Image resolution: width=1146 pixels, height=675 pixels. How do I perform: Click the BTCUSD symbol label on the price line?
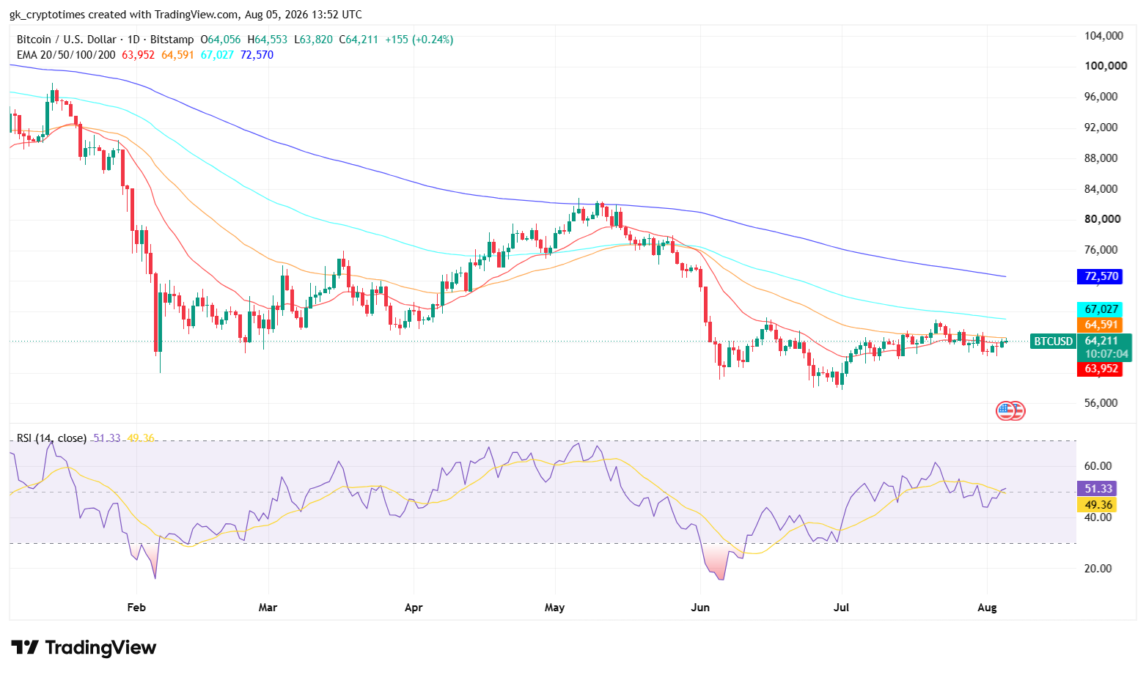click(1053, 341)
